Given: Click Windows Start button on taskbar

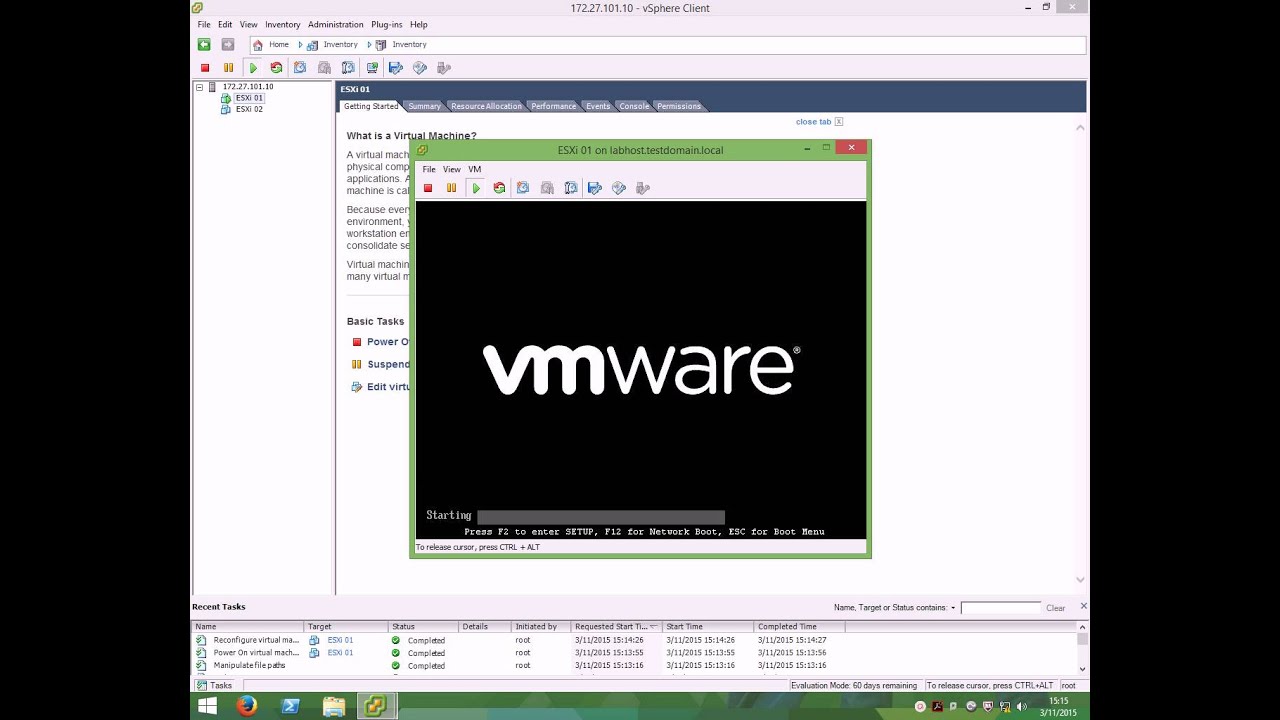Looking at the screenshot, I should 207,706.
